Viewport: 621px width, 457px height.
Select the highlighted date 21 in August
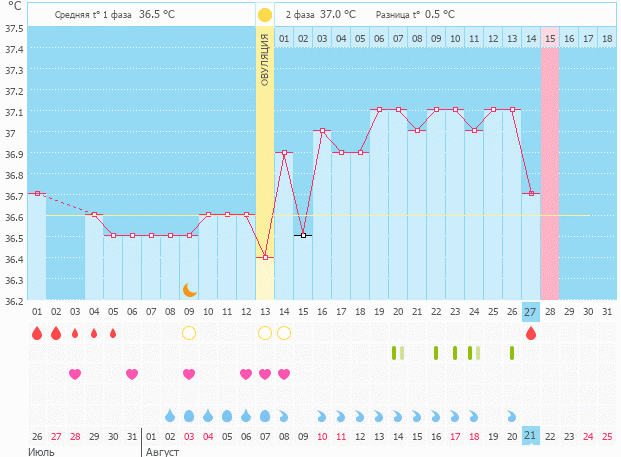[x=531, y=436]
